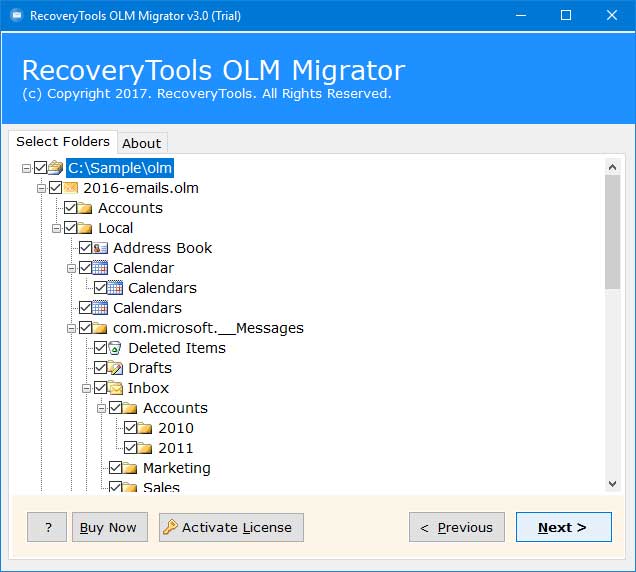The height and width of the screenshot is (572, 636).
Task: Click the scrollbar down arrow
Action: tap(612, 484)
